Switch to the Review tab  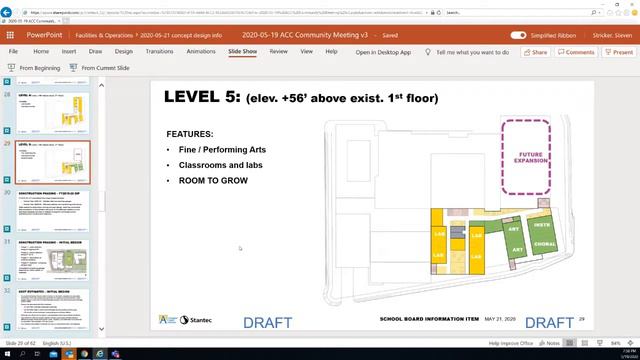pos(278,51)
